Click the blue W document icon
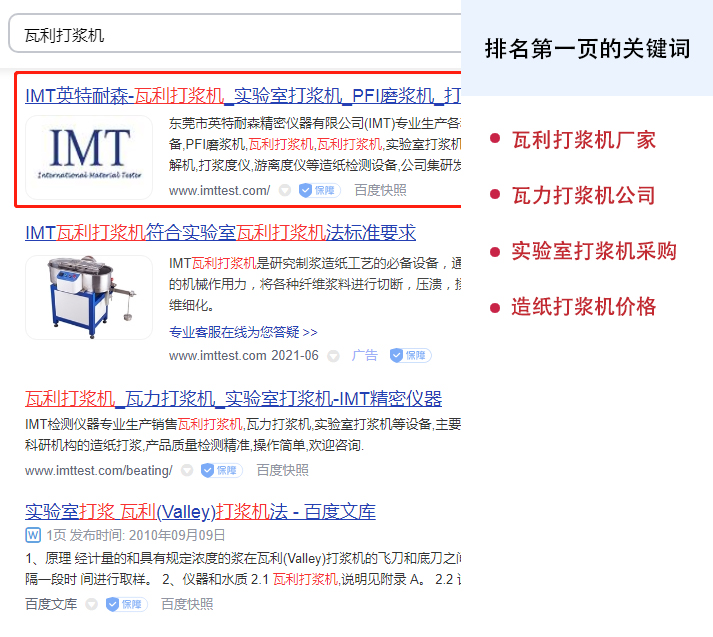713x637 pixels. (x=32, y=535)
